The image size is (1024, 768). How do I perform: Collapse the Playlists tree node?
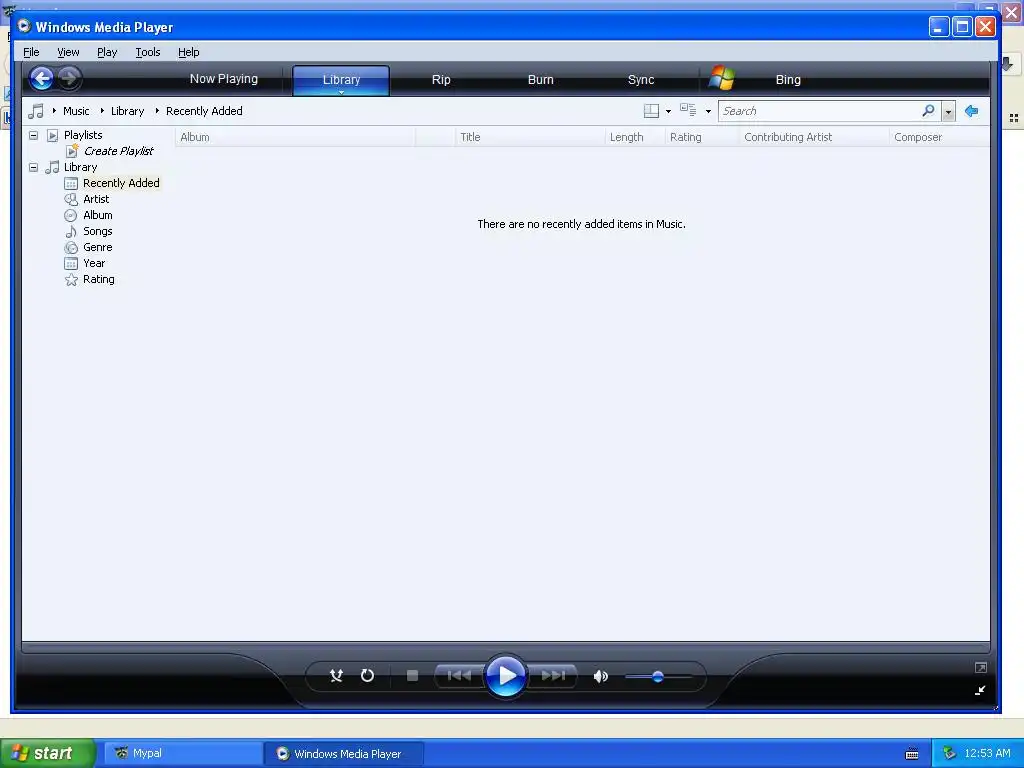point(33,135)
